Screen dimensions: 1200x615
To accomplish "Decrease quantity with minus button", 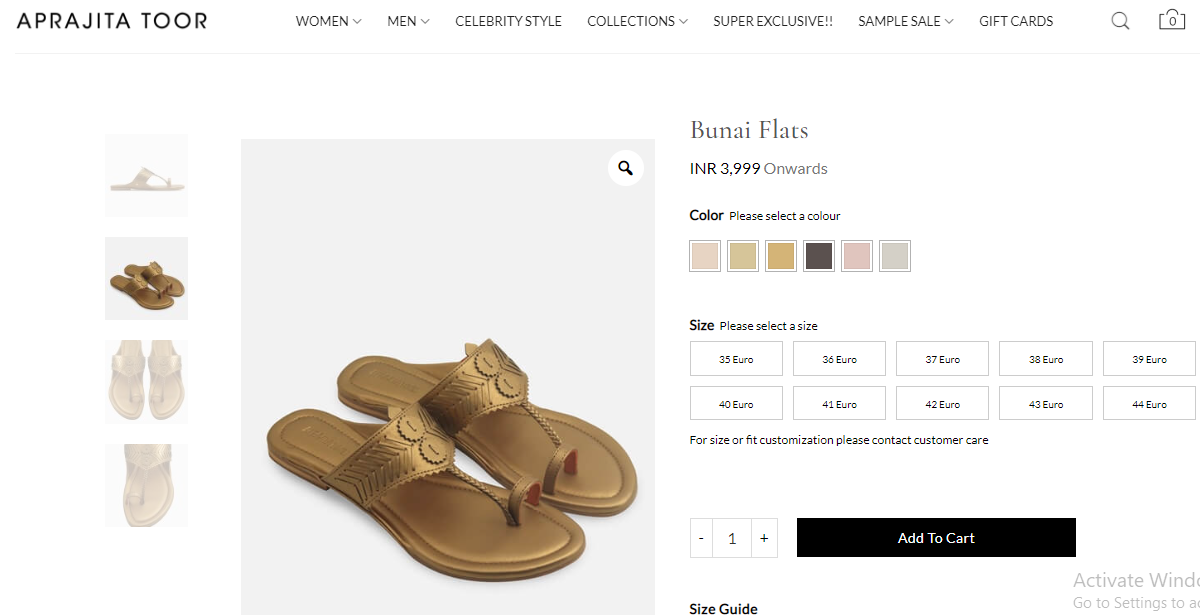I will pos(701,538).
